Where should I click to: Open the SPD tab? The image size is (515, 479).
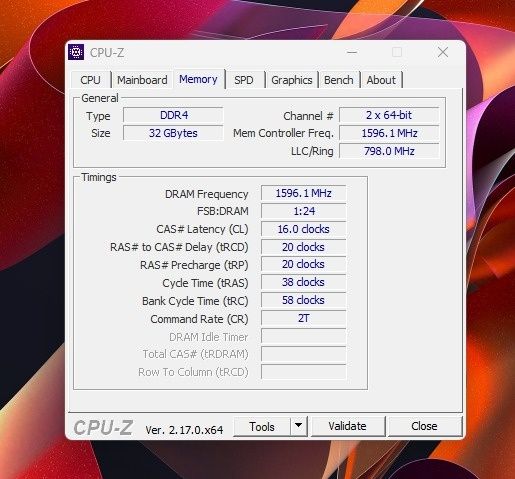244,80
